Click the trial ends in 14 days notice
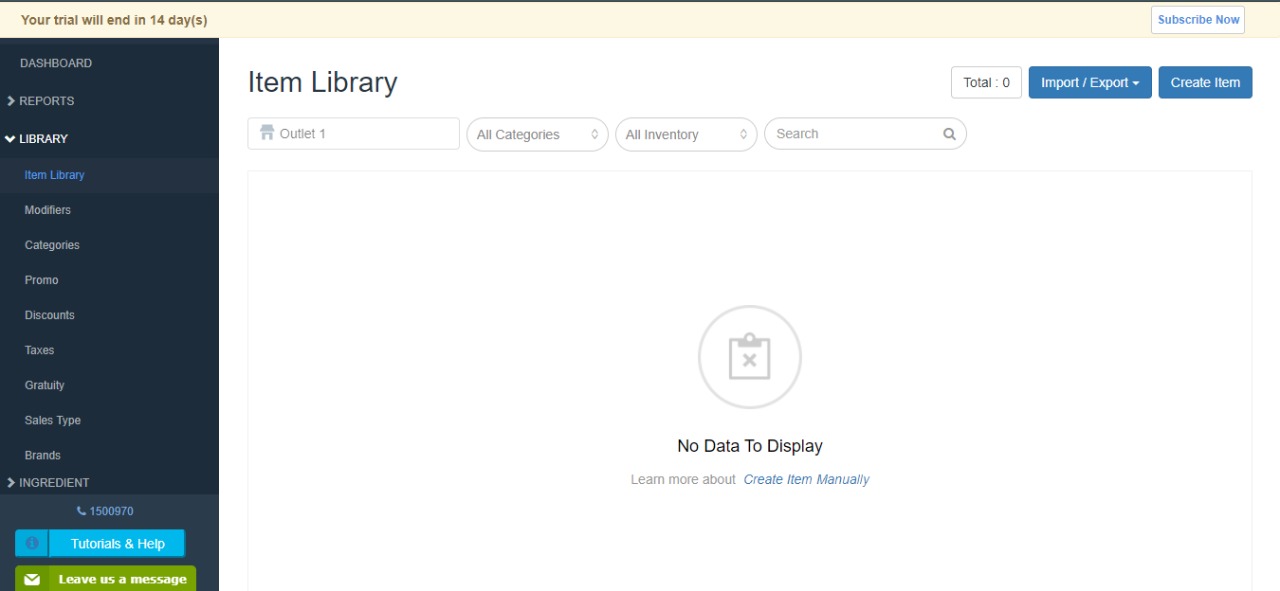Viewport: 1280px width, 591px height. [x=114, y=20]
